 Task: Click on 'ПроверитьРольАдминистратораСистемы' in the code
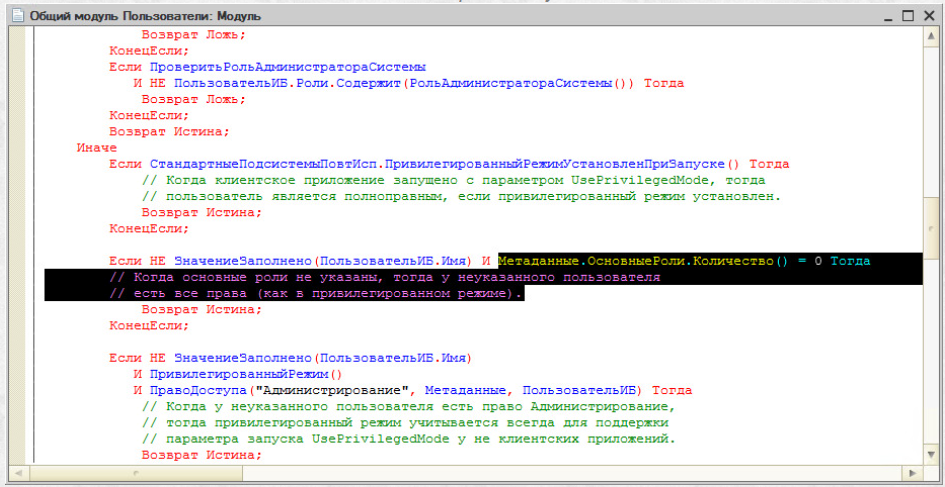(288, 67)
